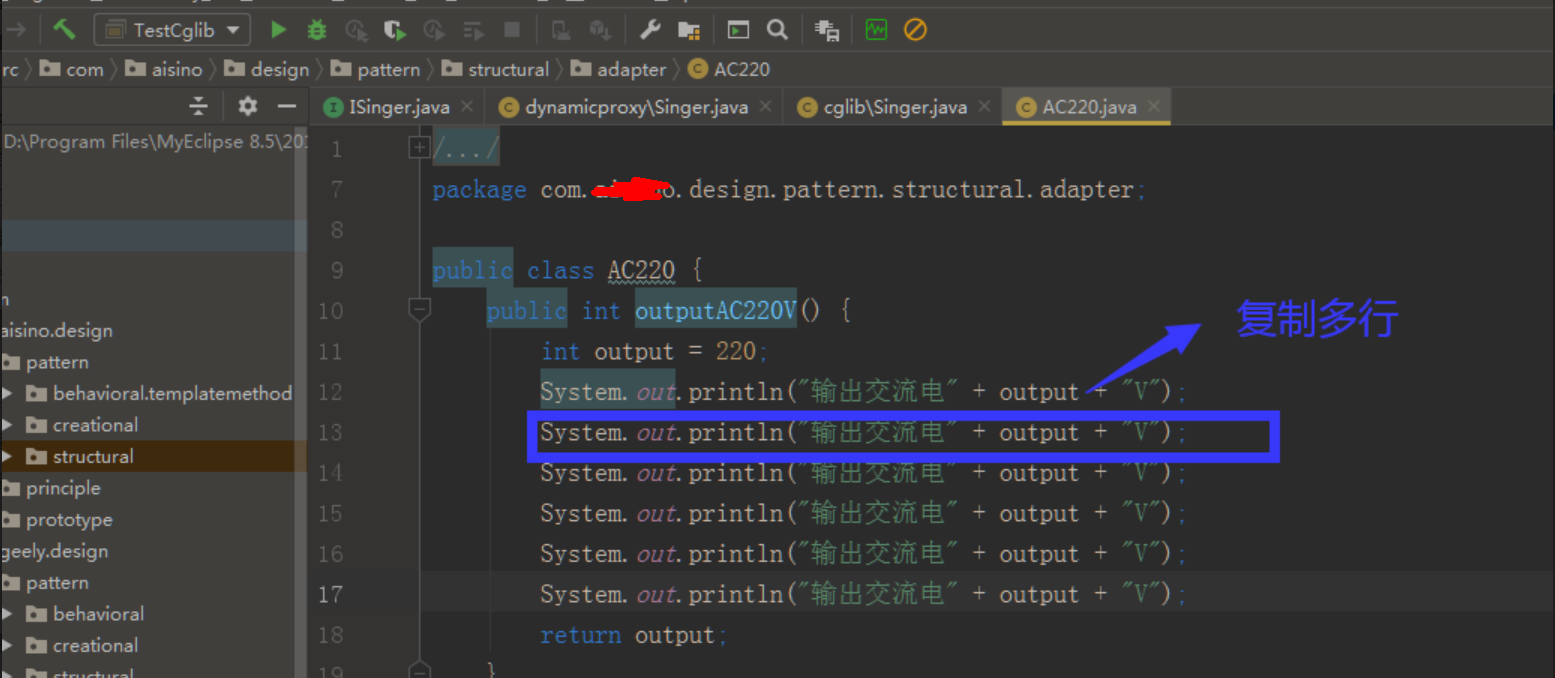The width and height of the screenshot is (1555, 678).
Task: Click the AC220 class name on line 9
Action: pyautogui.click(x=641, y=270)
